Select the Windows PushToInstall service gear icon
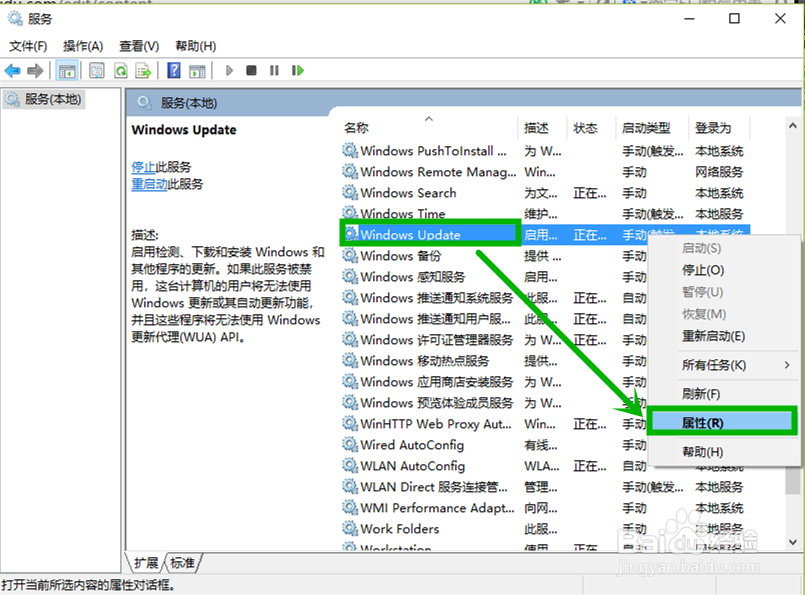Viewport: 805px width, 595px height. tap(350, 150)
